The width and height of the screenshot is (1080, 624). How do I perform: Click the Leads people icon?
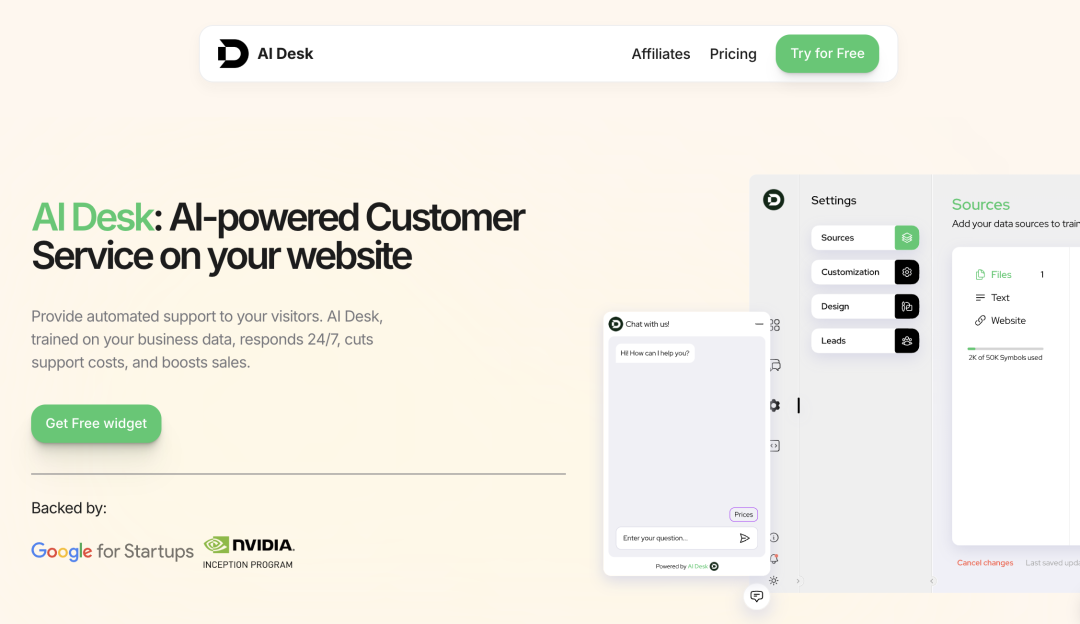(x=907, y=341)
